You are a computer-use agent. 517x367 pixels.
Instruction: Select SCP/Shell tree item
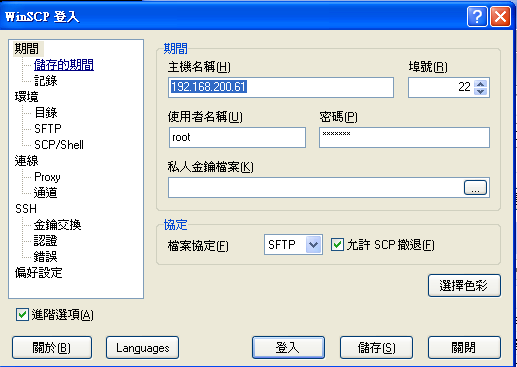pos(59,145)
